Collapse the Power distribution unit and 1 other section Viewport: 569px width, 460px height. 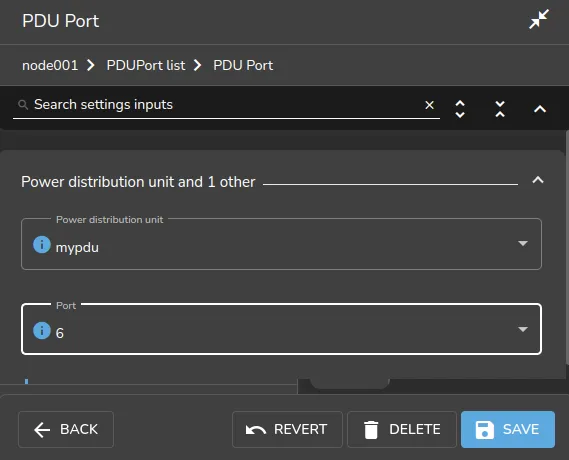538,180
